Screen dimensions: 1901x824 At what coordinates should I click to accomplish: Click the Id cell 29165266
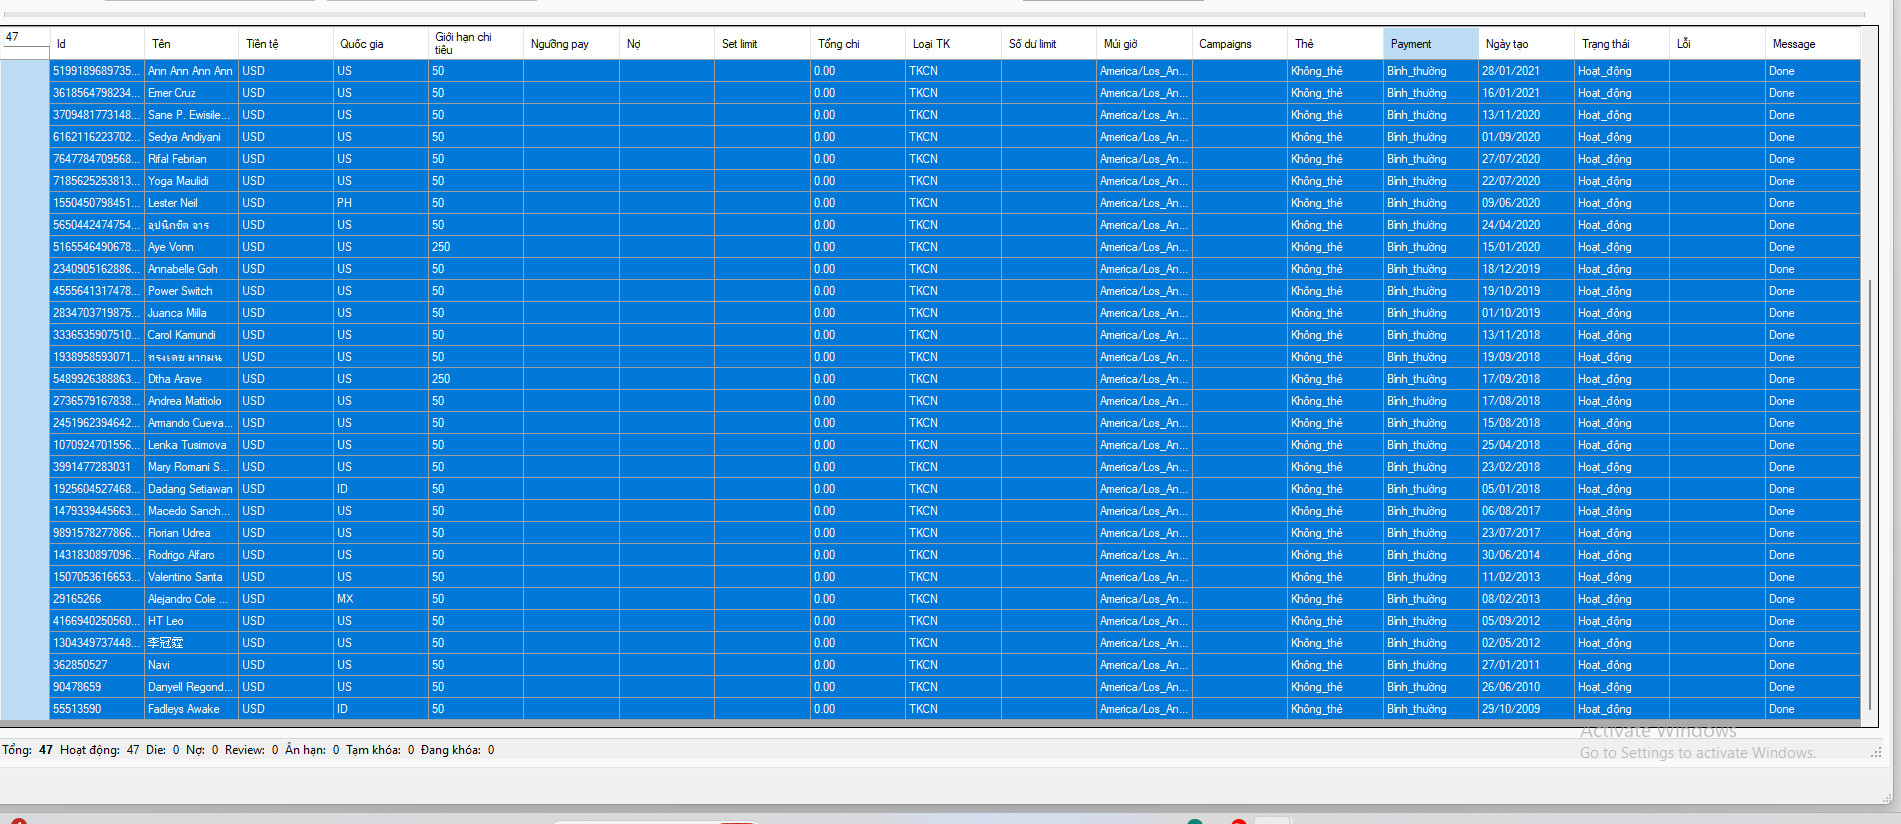[97, 599]
